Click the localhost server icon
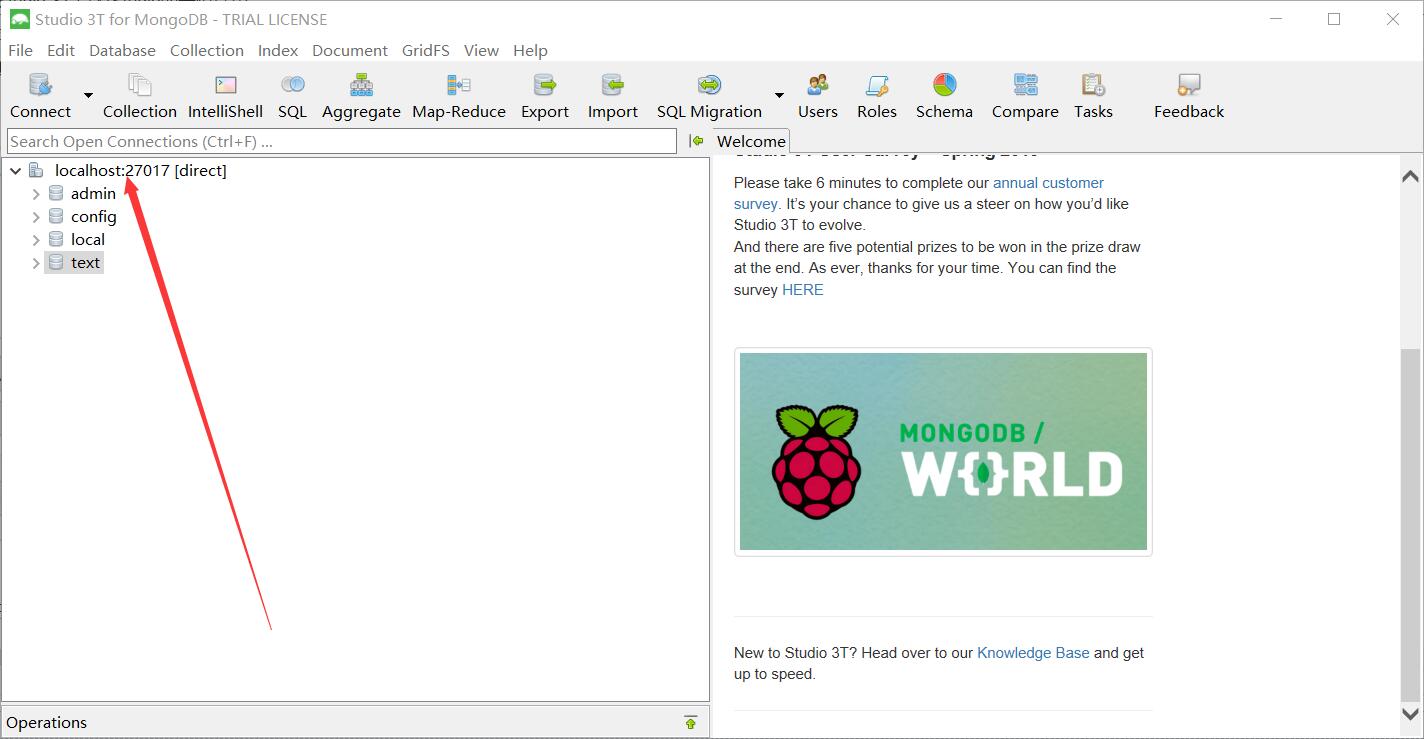1424x739 pixels. 36,171
